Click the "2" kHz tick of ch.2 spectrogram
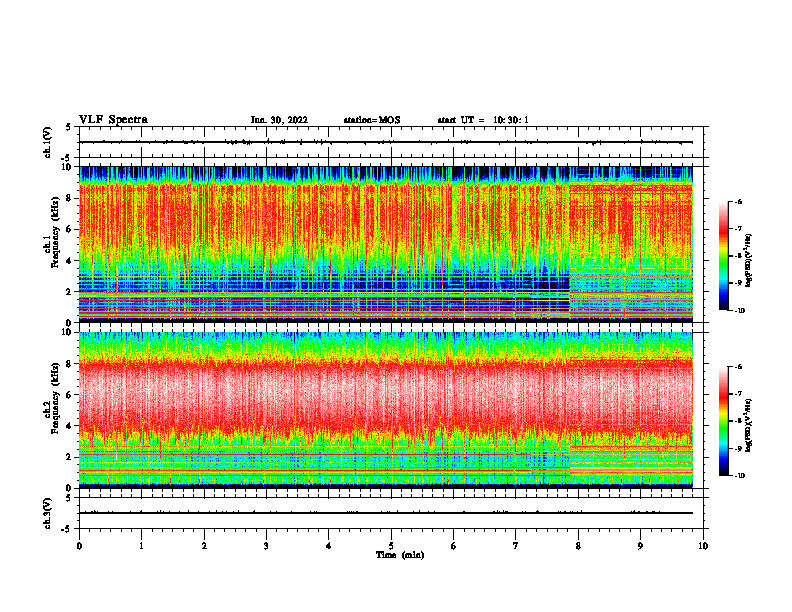This screenshot has width=792, height=612. tap(69, 457)
